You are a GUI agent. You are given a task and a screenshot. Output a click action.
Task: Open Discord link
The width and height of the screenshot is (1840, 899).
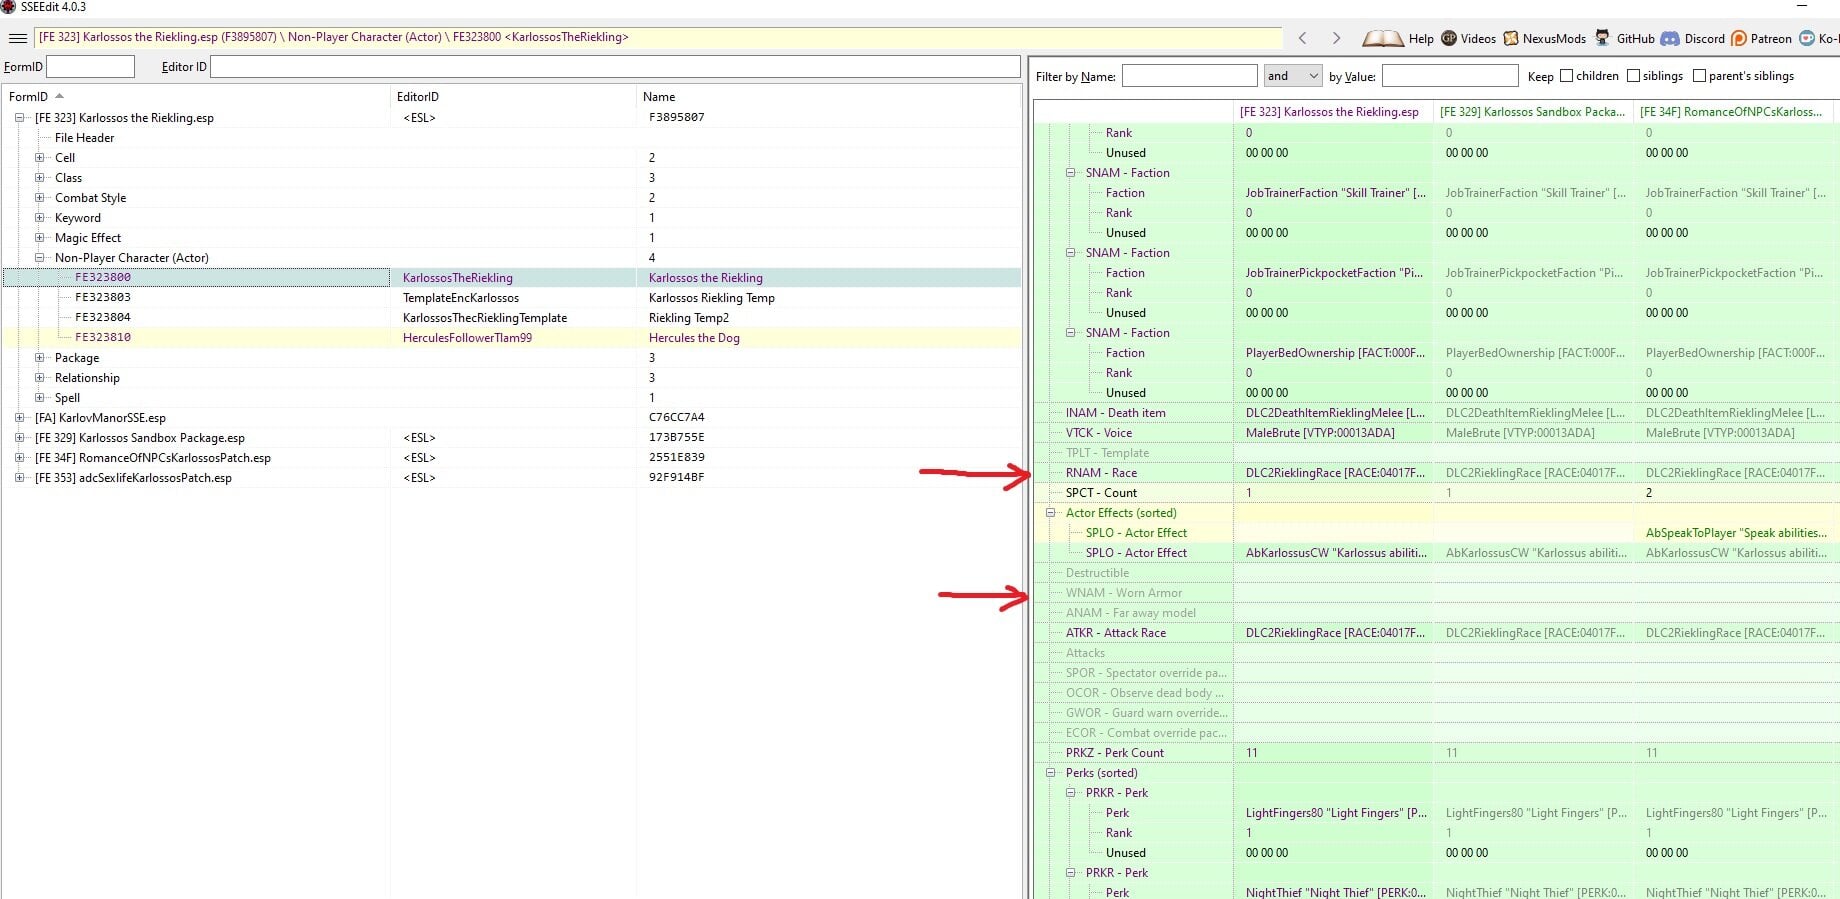(x=1693, y=38)
